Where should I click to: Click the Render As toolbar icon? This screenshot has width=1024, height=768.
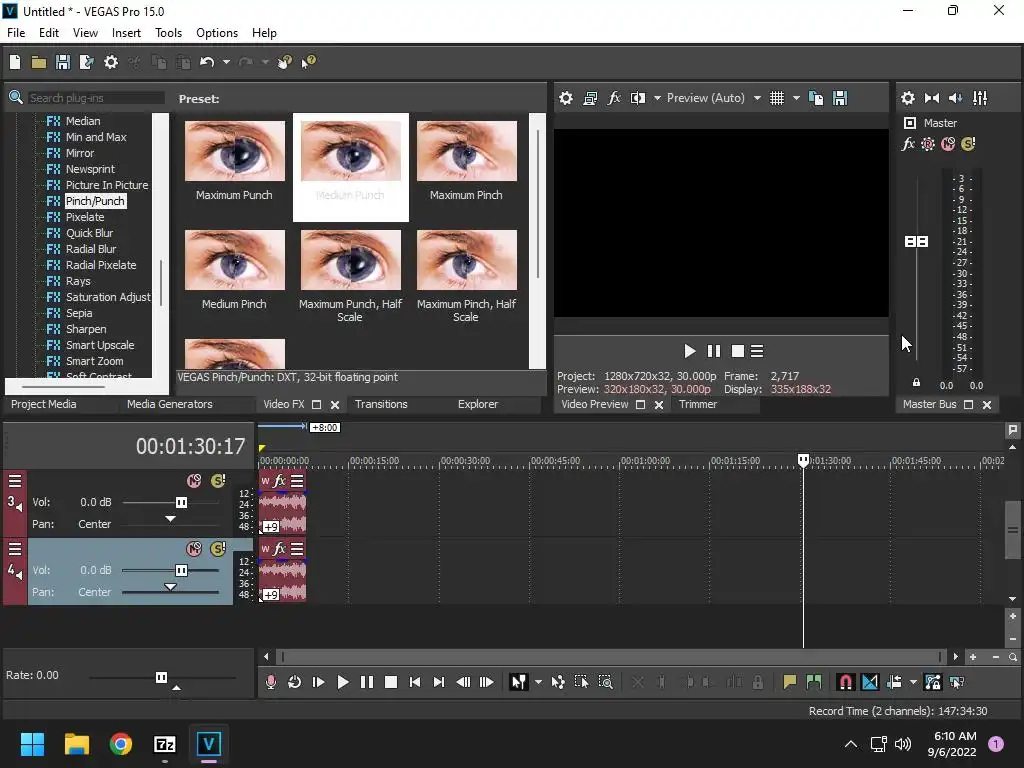click(x=86, y=62)
